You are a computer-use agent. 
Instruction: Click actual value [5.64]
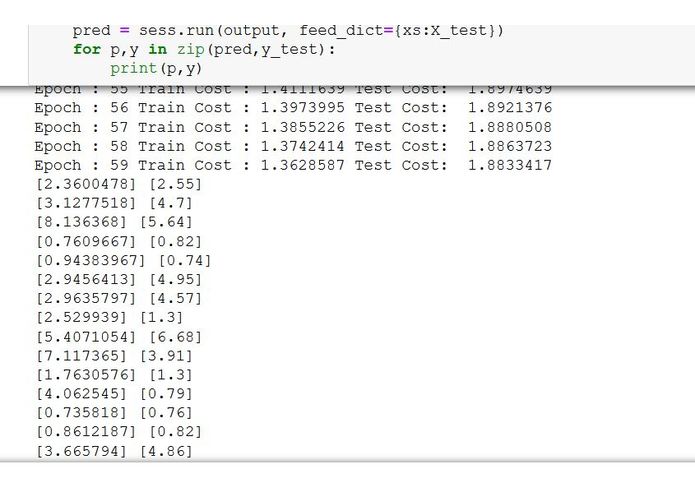coord(166,222)
